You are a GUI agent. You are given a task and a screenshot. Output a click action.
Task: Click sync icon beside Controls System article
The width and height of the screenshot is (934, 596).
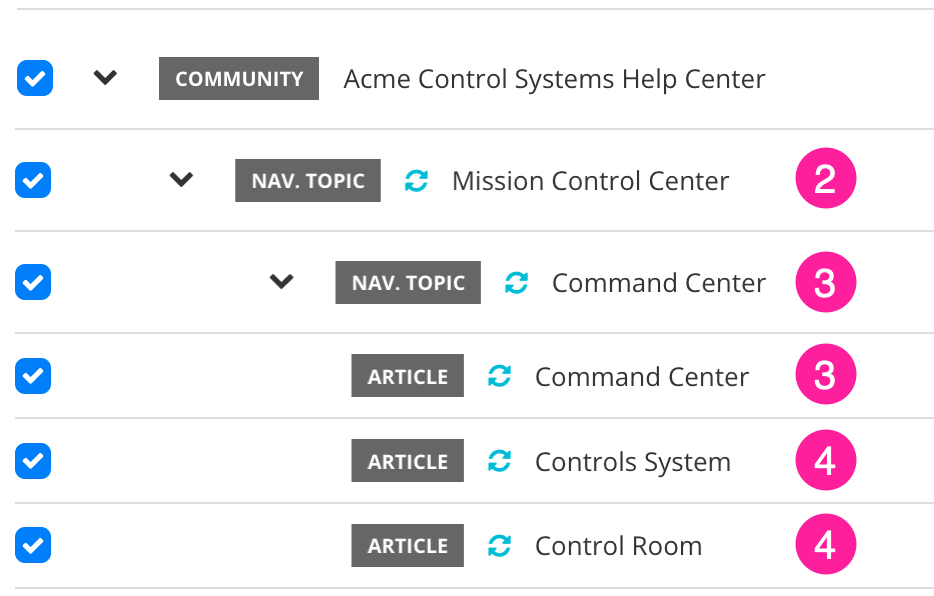tap(499, 461)
